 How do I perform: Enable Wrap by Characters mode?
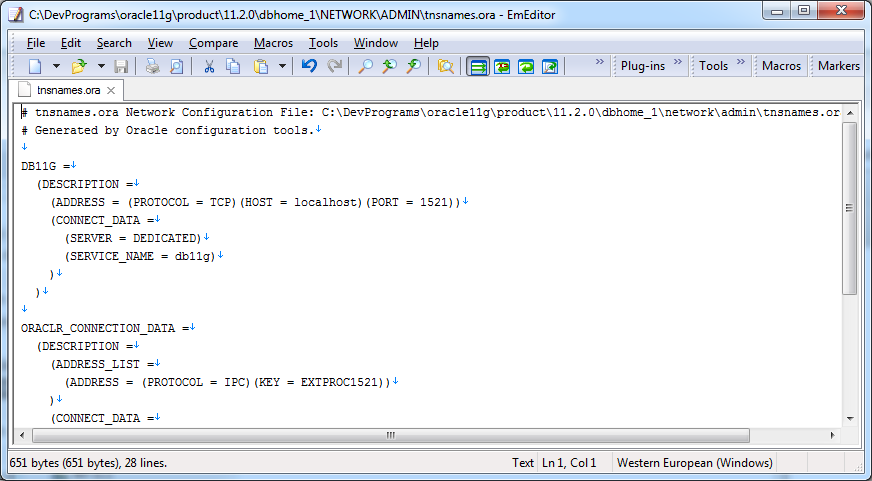pyautogui.click(x=502, y=66)
